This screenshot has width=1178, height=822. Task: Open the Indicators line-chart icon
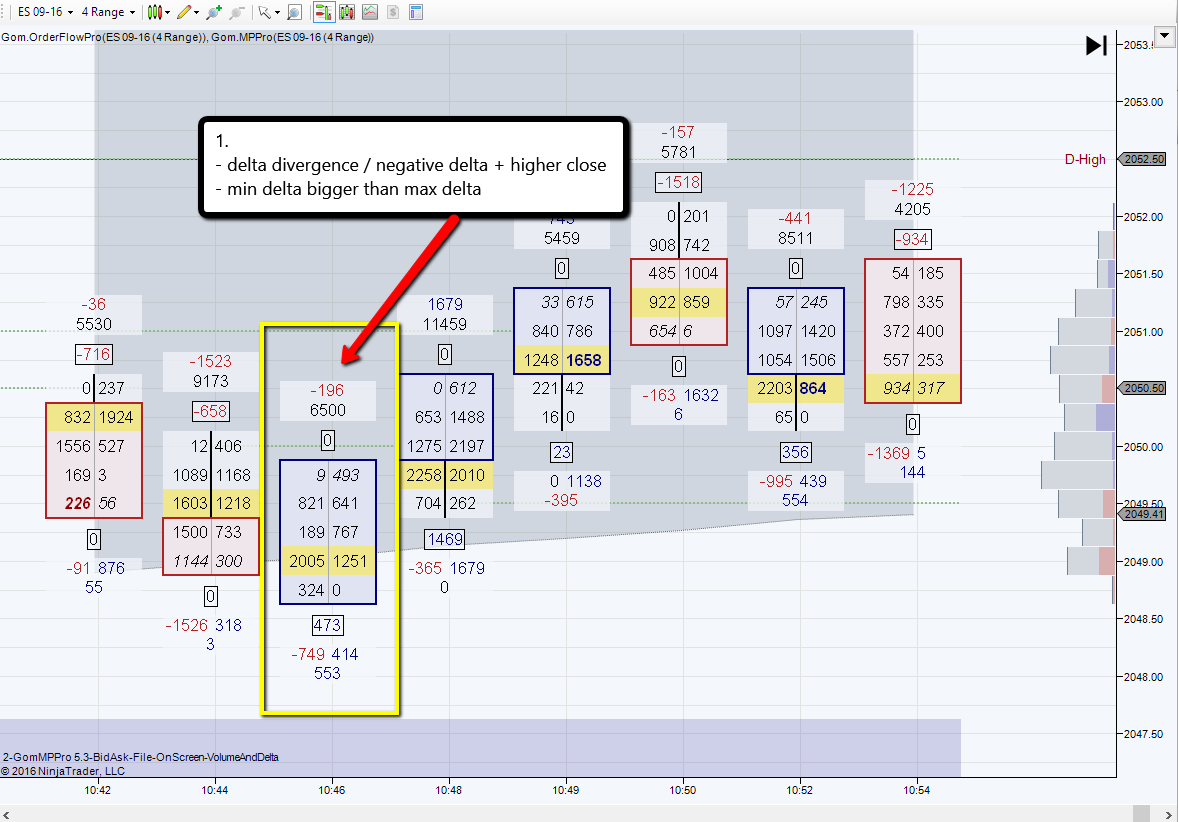(370, 12)
